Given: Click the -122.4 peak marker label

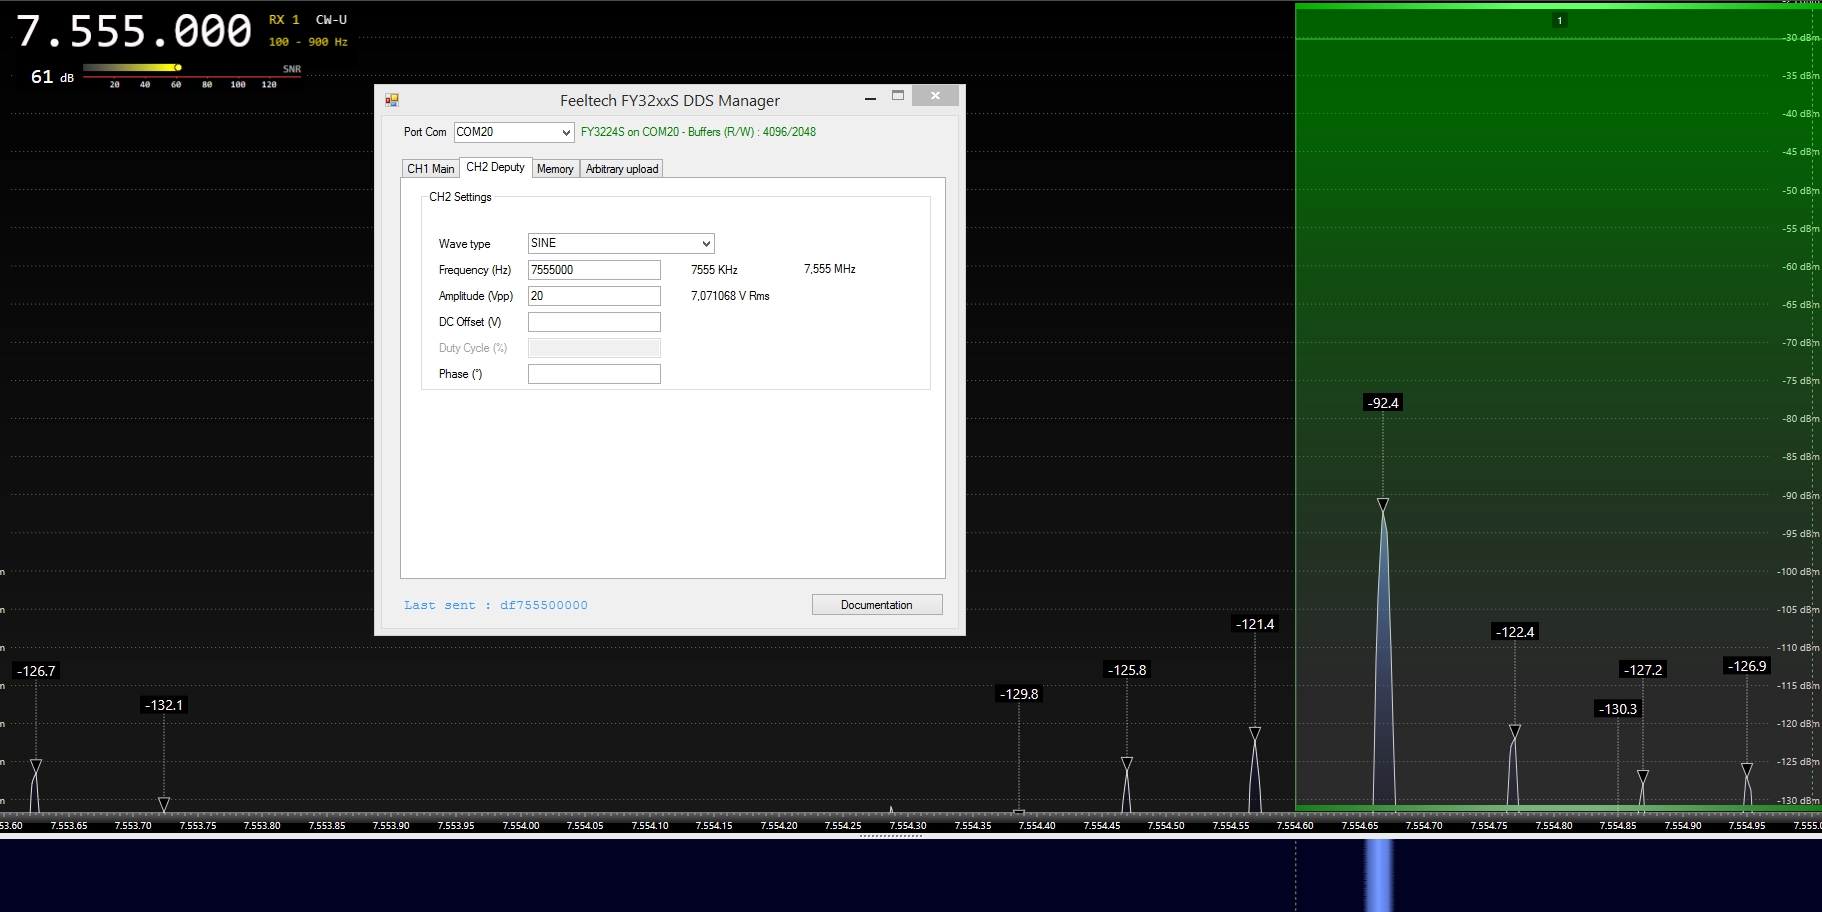Looking at the screenshot, I should pos(1515,632).
